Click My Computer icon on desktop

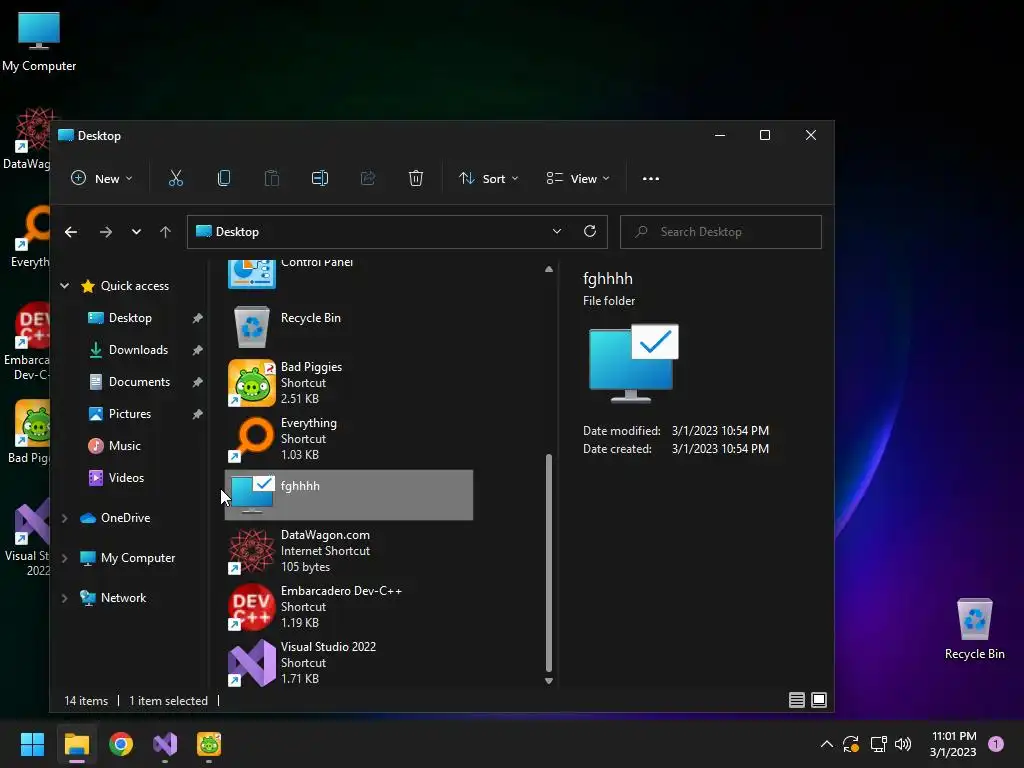pyautogui.click(x=39, y=41)
